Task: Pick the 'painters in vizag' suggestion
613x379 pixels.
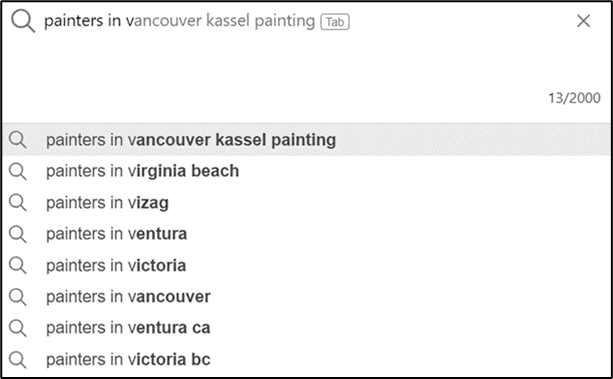Action: coord(306,203)
